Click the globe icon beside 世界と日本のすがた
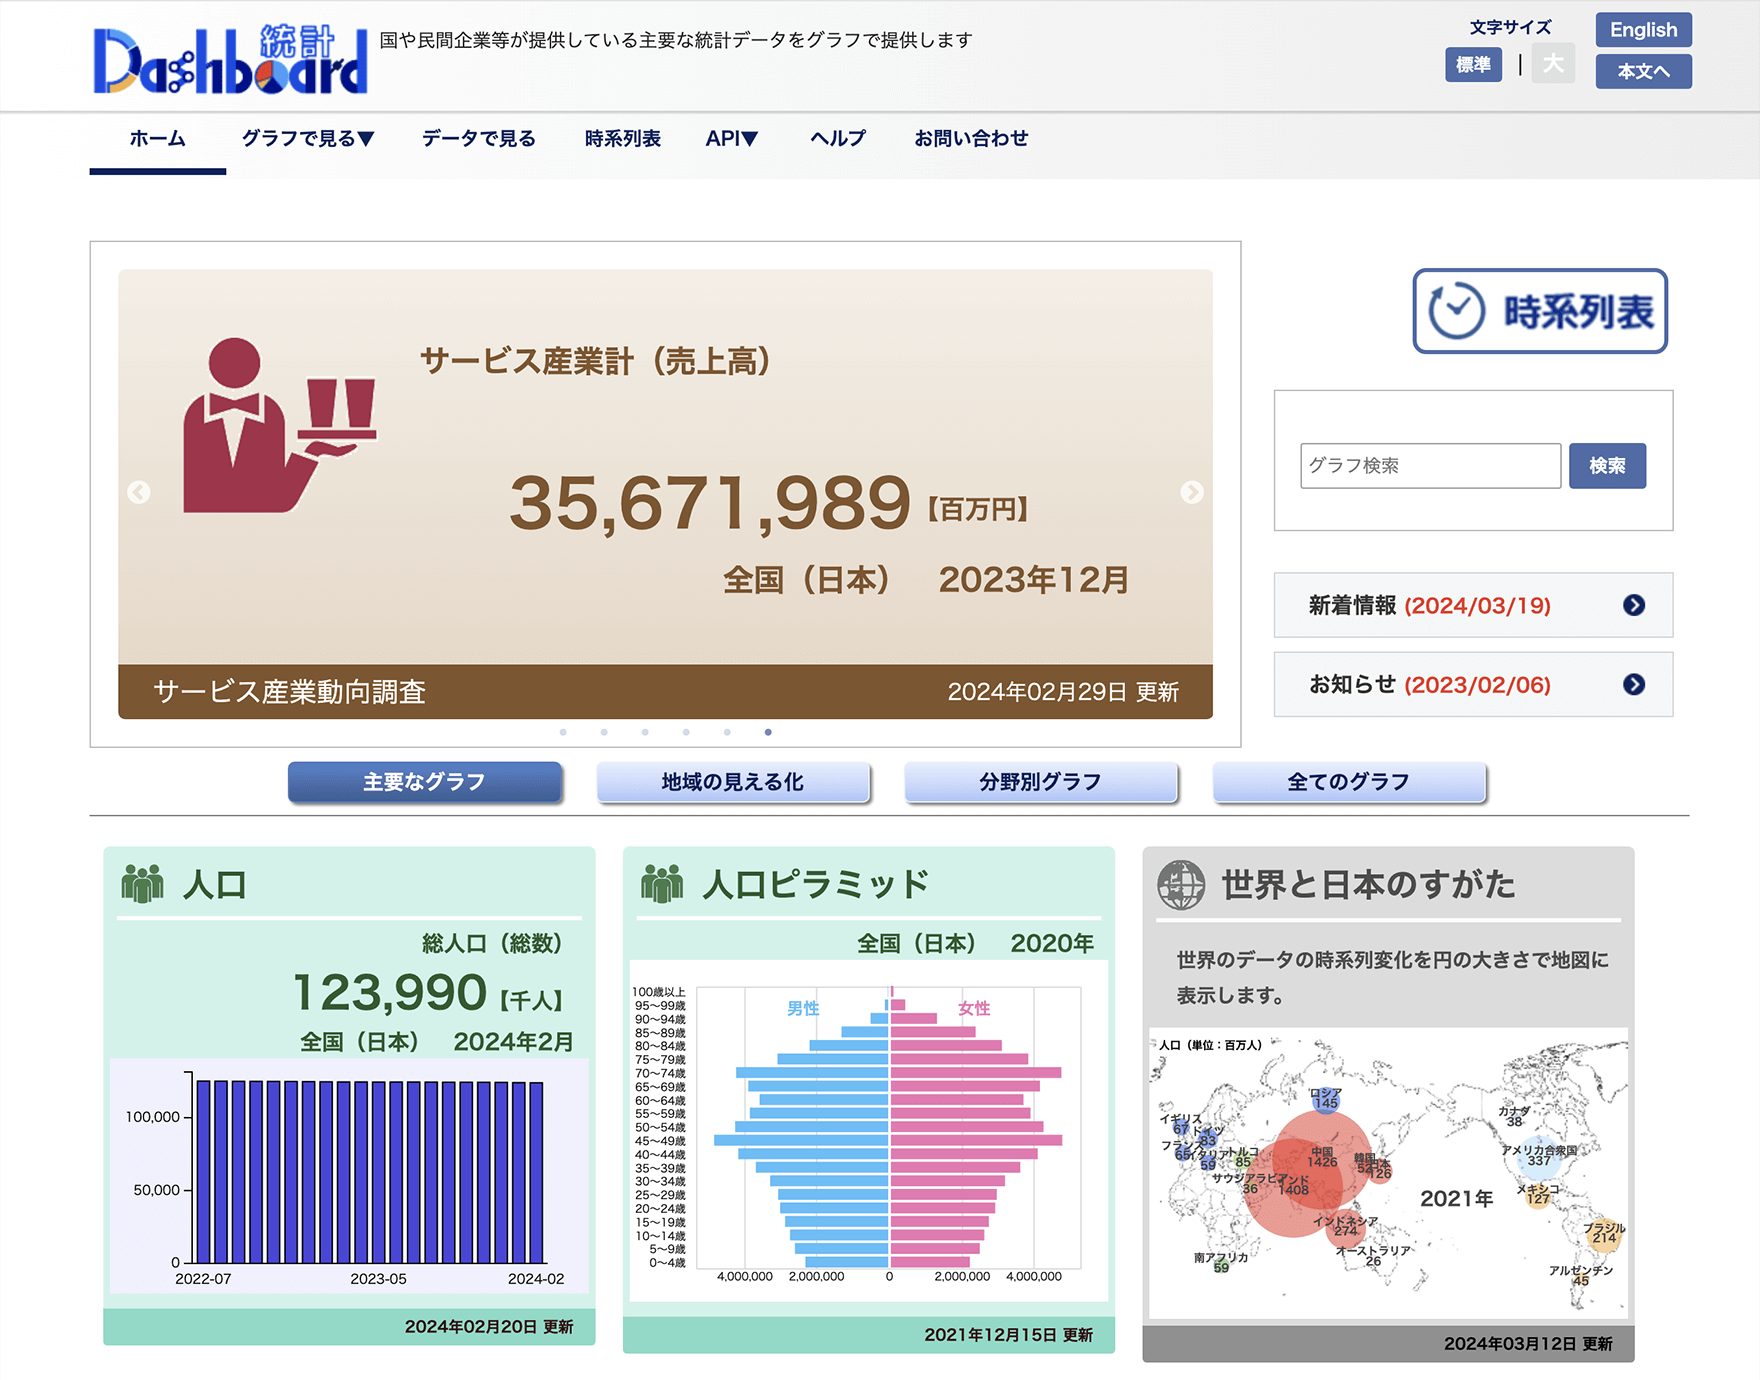 [x=1181, y=884]
